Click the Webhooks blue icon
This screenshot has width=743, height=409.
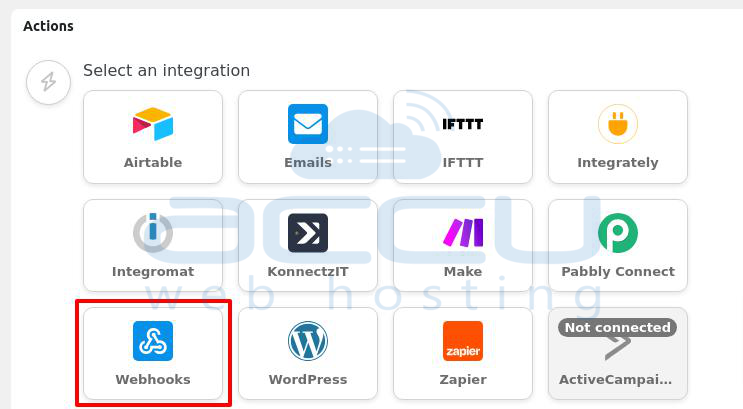[x=153, y=341]
